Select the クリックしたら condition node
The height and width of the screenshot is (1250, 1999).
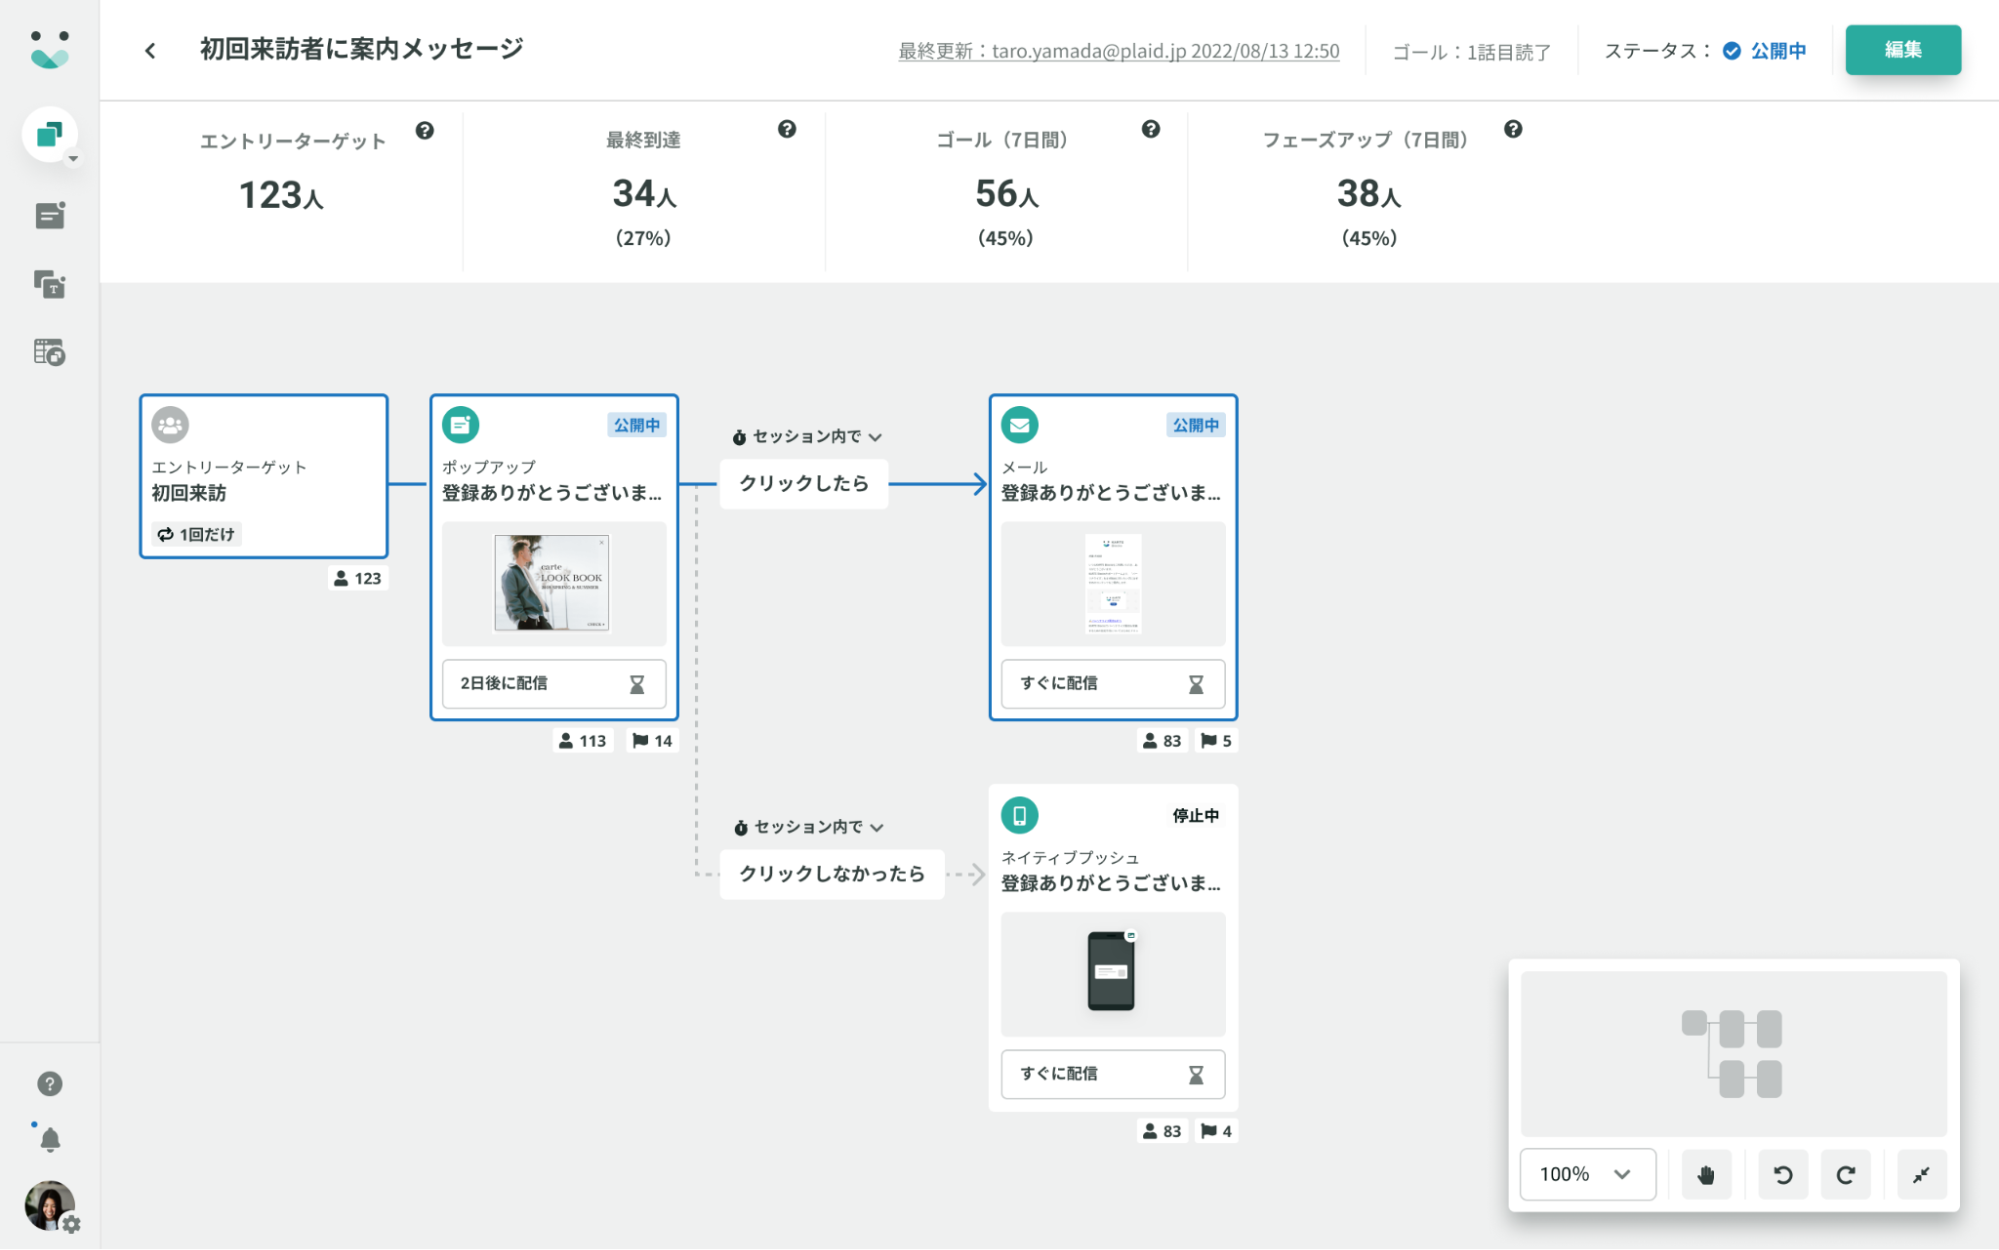pyautogui.click(x=804, y=484)
